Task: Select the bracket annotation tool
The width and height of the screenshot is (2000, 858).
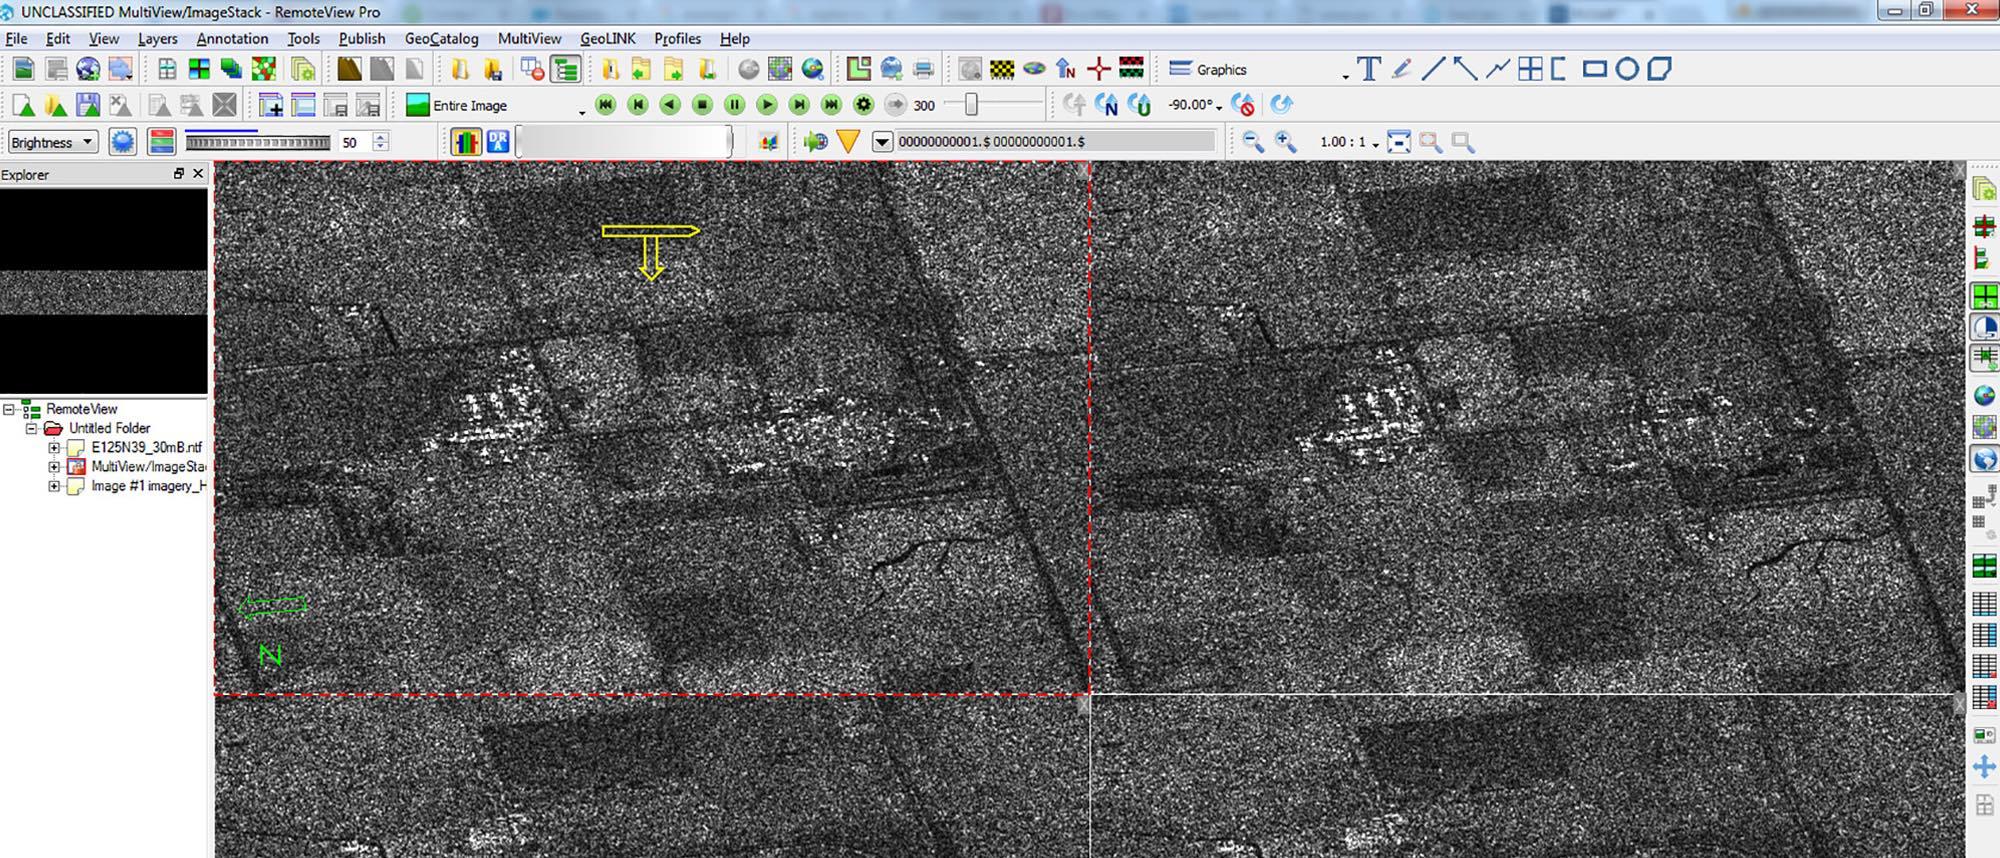Action: (x=1558, y=69)
